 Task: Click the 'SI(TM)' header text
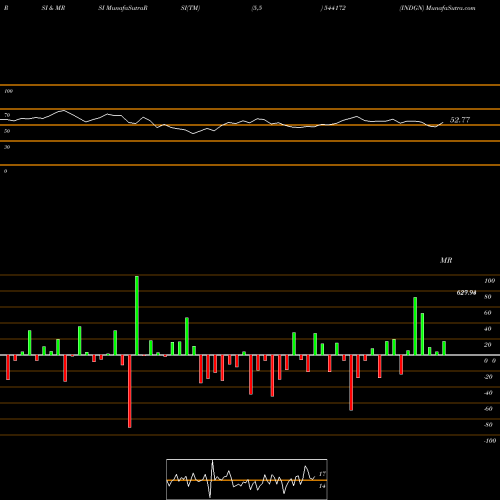[190, 8]
